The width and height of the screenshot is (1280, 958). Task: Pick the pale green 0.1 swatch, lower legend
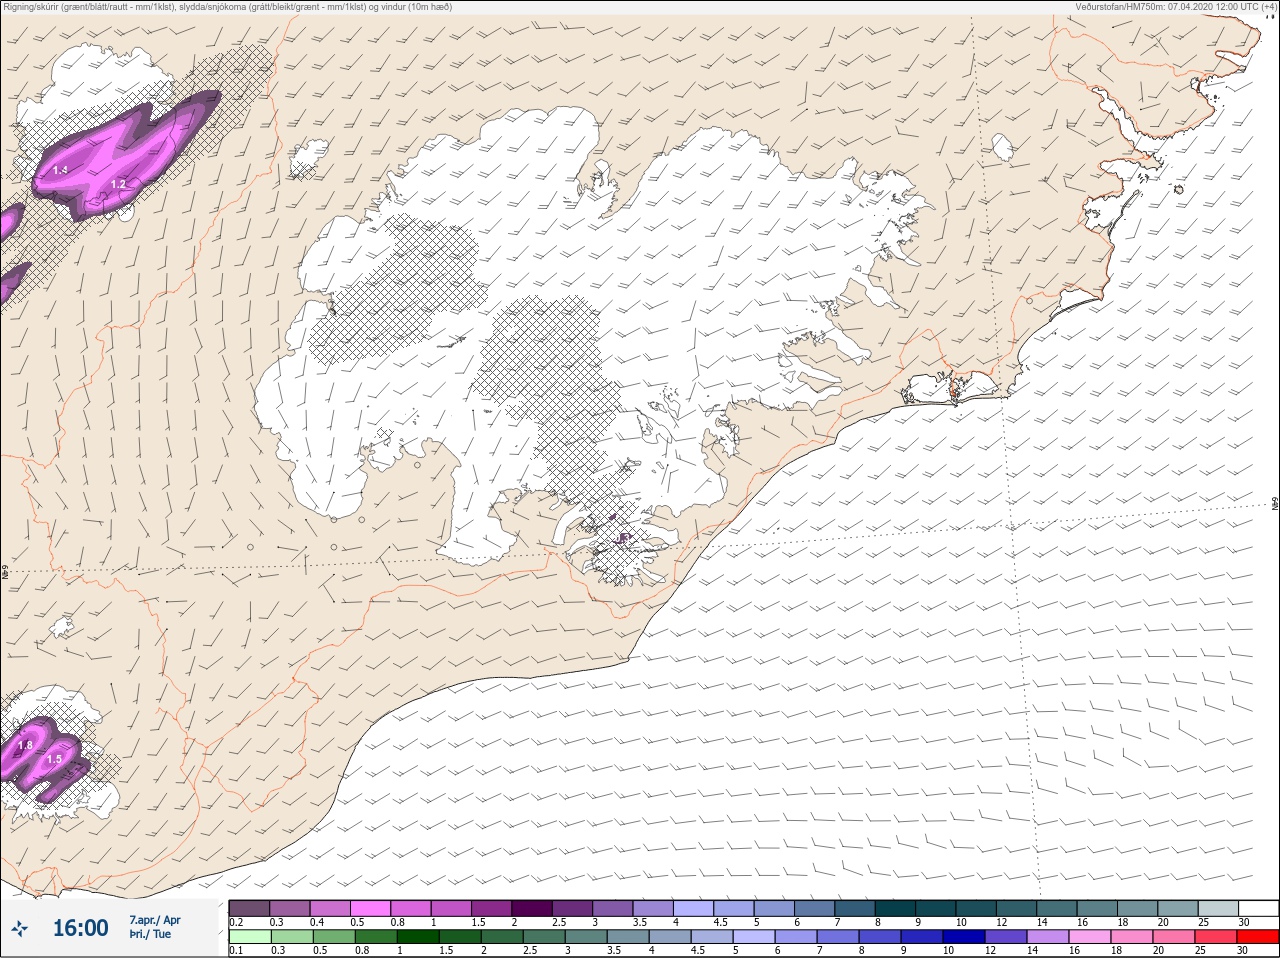249,937
